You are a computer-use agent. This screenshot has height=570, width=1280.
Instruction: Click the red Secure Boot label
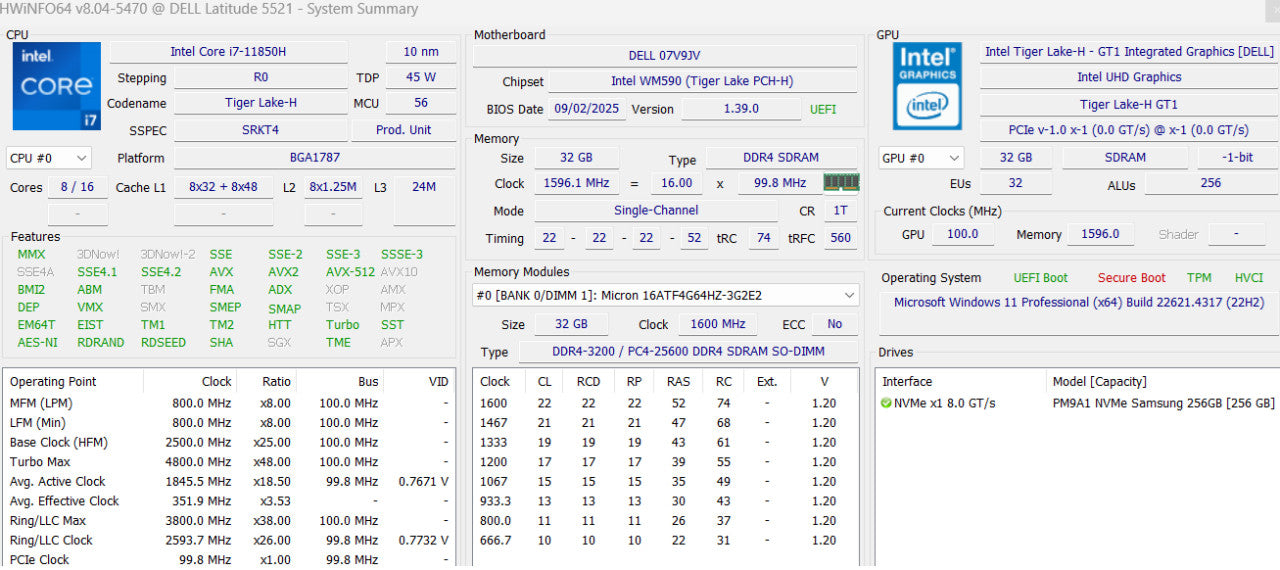pyautogui.click(x=1131, y=278)
